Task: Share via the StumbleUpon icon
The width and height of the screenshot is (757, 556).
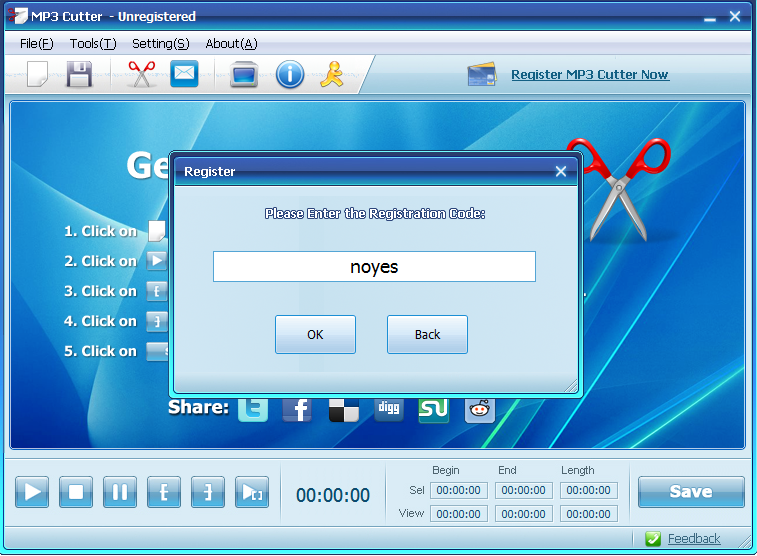Action: [434, 410]
